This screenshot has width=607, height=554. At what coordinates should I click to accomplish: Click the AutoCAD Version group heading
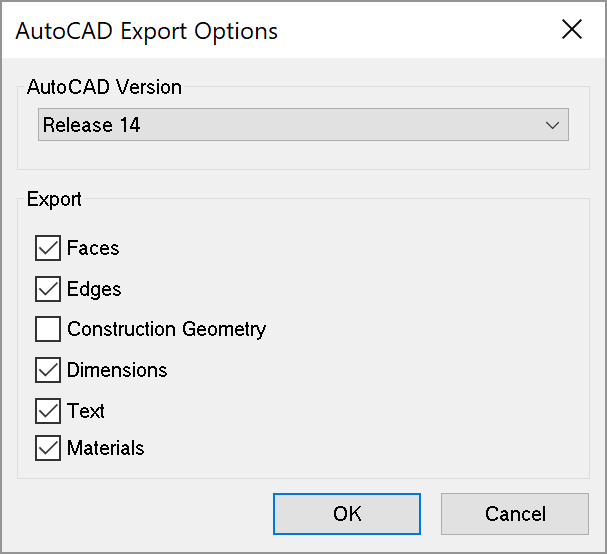click(104, 87)
